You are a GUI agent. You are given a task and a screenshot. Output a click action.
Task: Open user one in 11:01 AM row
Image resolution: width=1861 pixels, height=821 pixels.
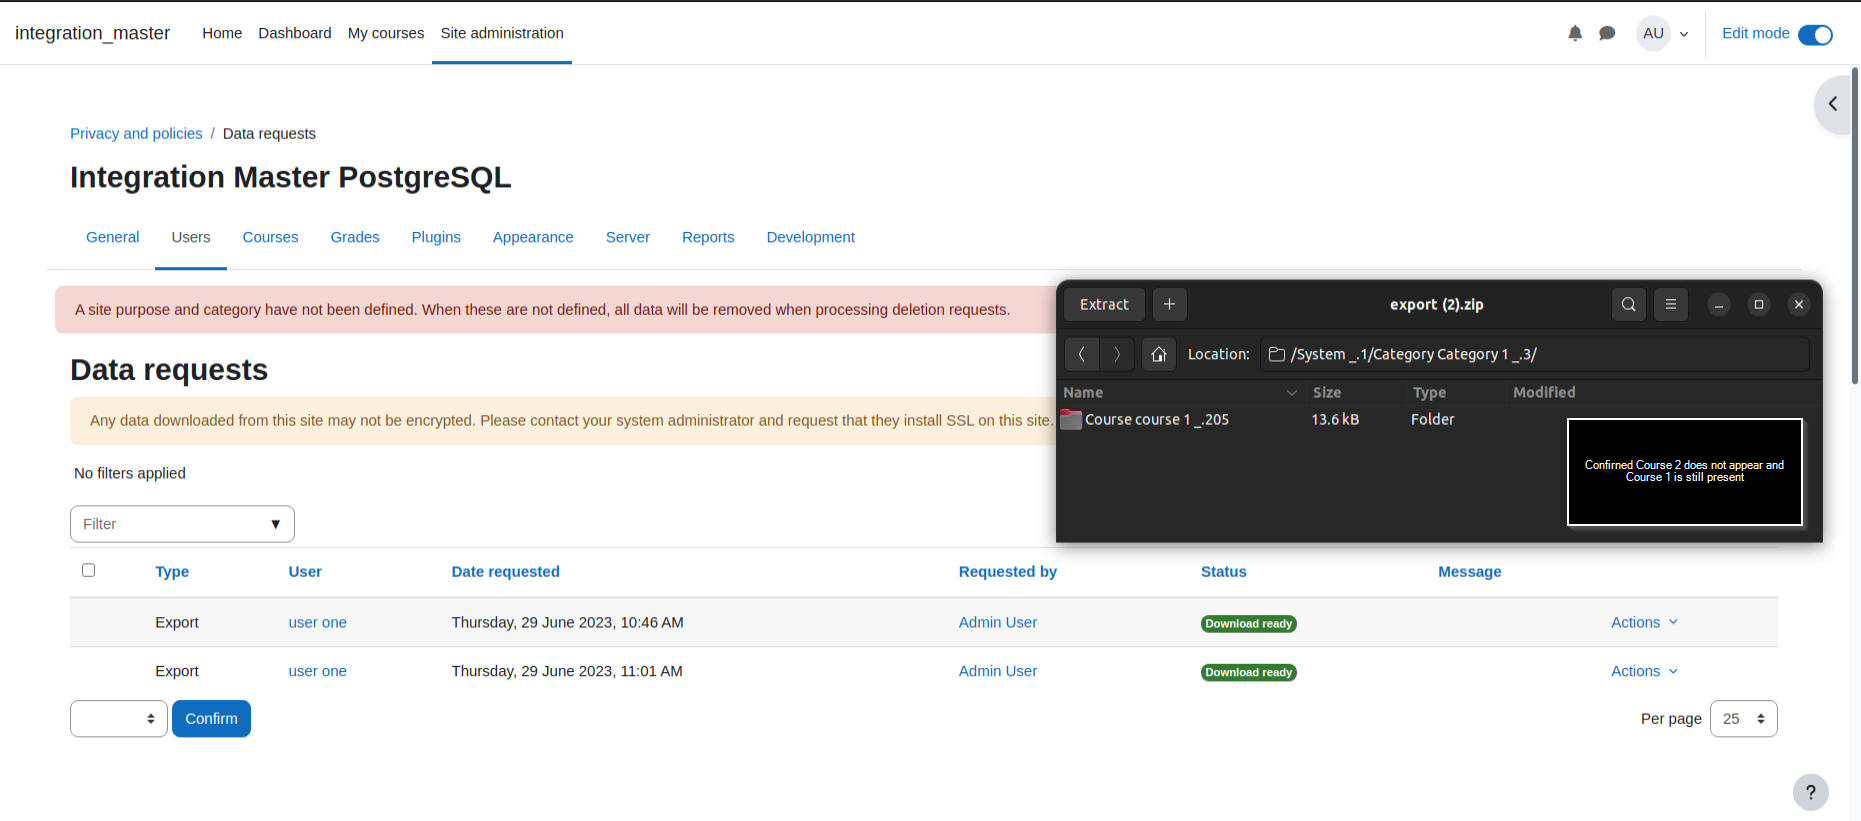(318, 671)
